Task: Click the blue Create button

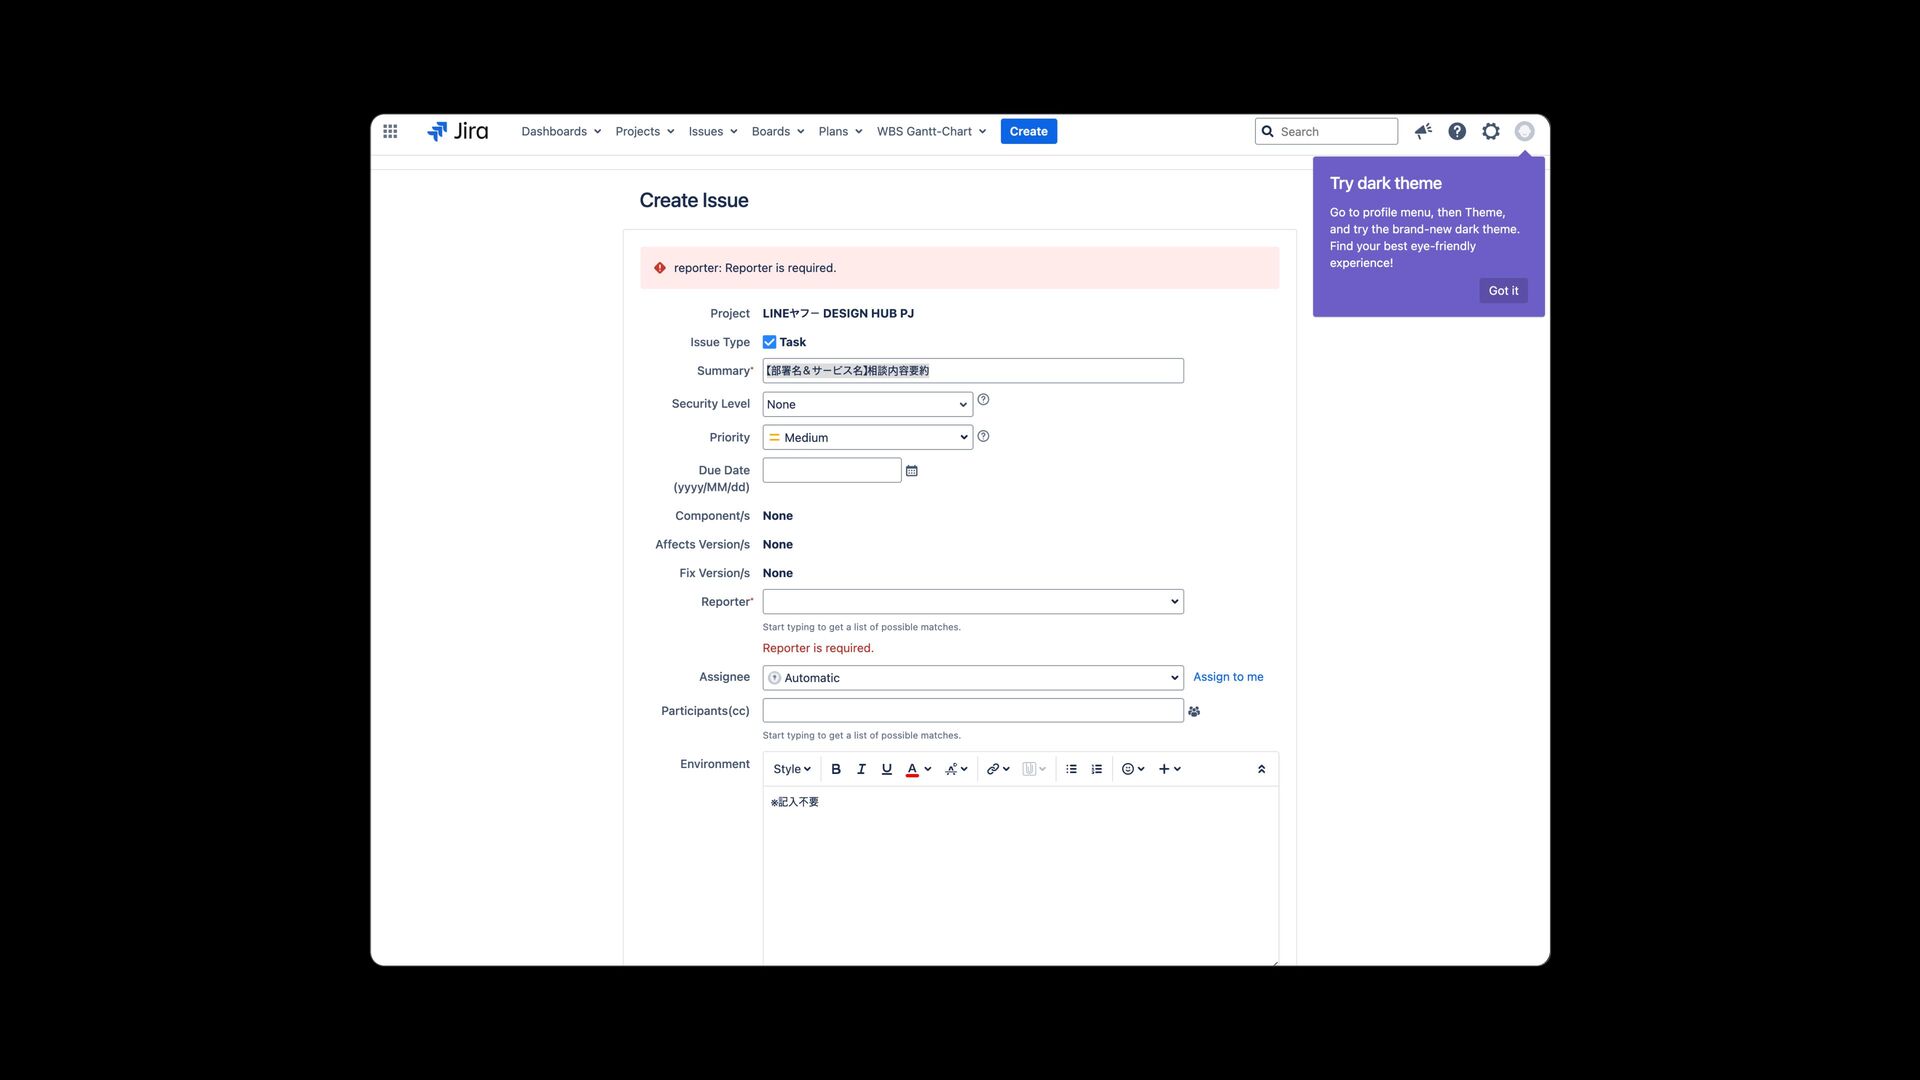Action: point(1029,131)
